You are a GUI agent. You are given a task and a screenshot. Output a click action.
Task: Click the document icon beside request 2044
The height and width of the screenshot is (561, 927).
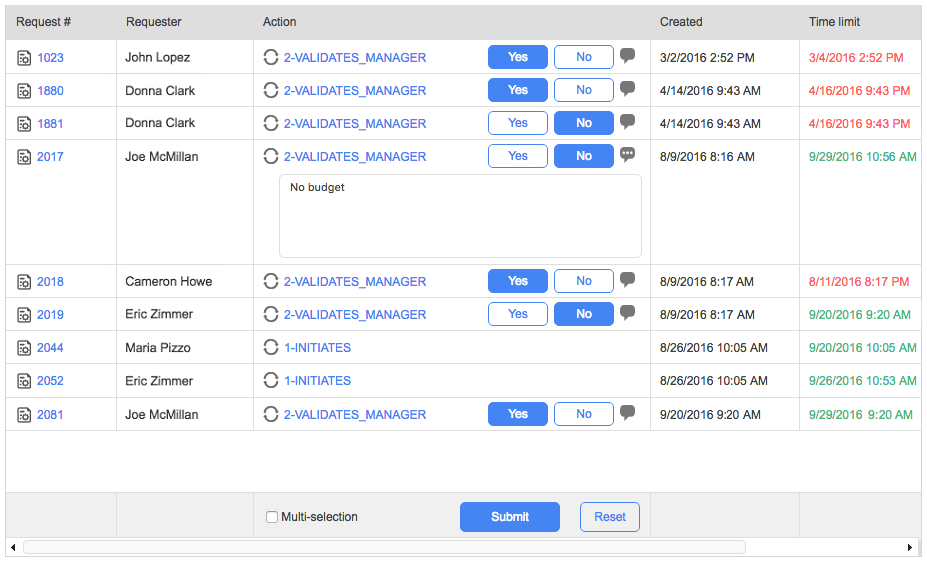click(24, 348)
